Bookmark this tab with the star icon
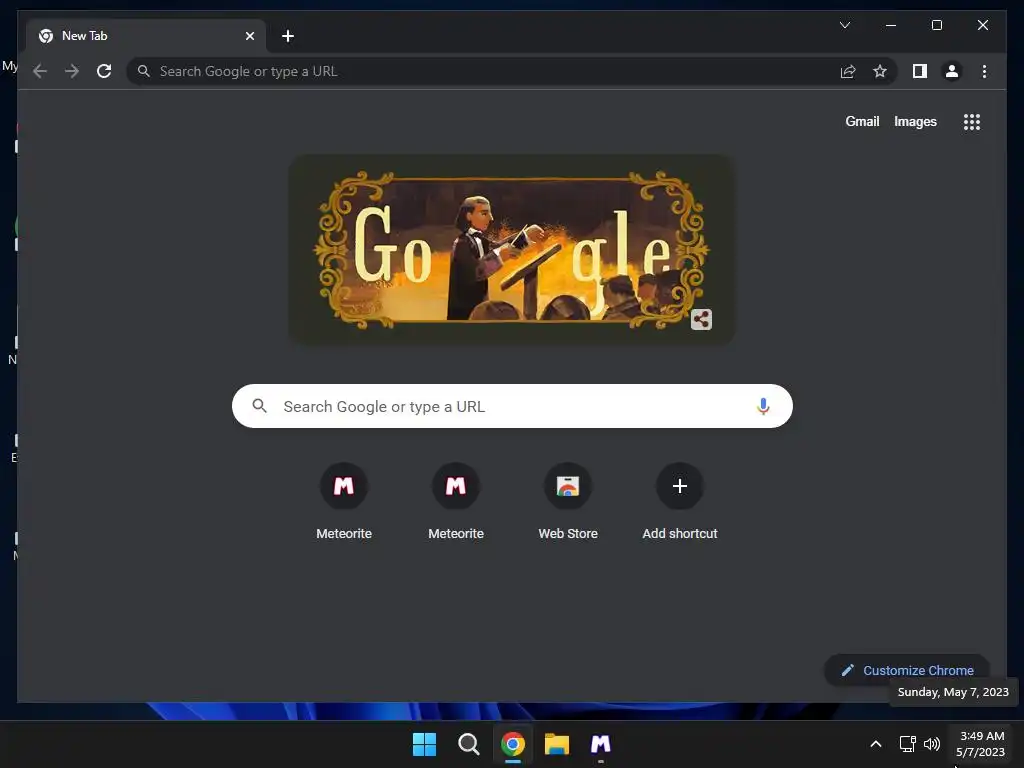Screen dimensions: 1024x768 click(x=880, y=71)
